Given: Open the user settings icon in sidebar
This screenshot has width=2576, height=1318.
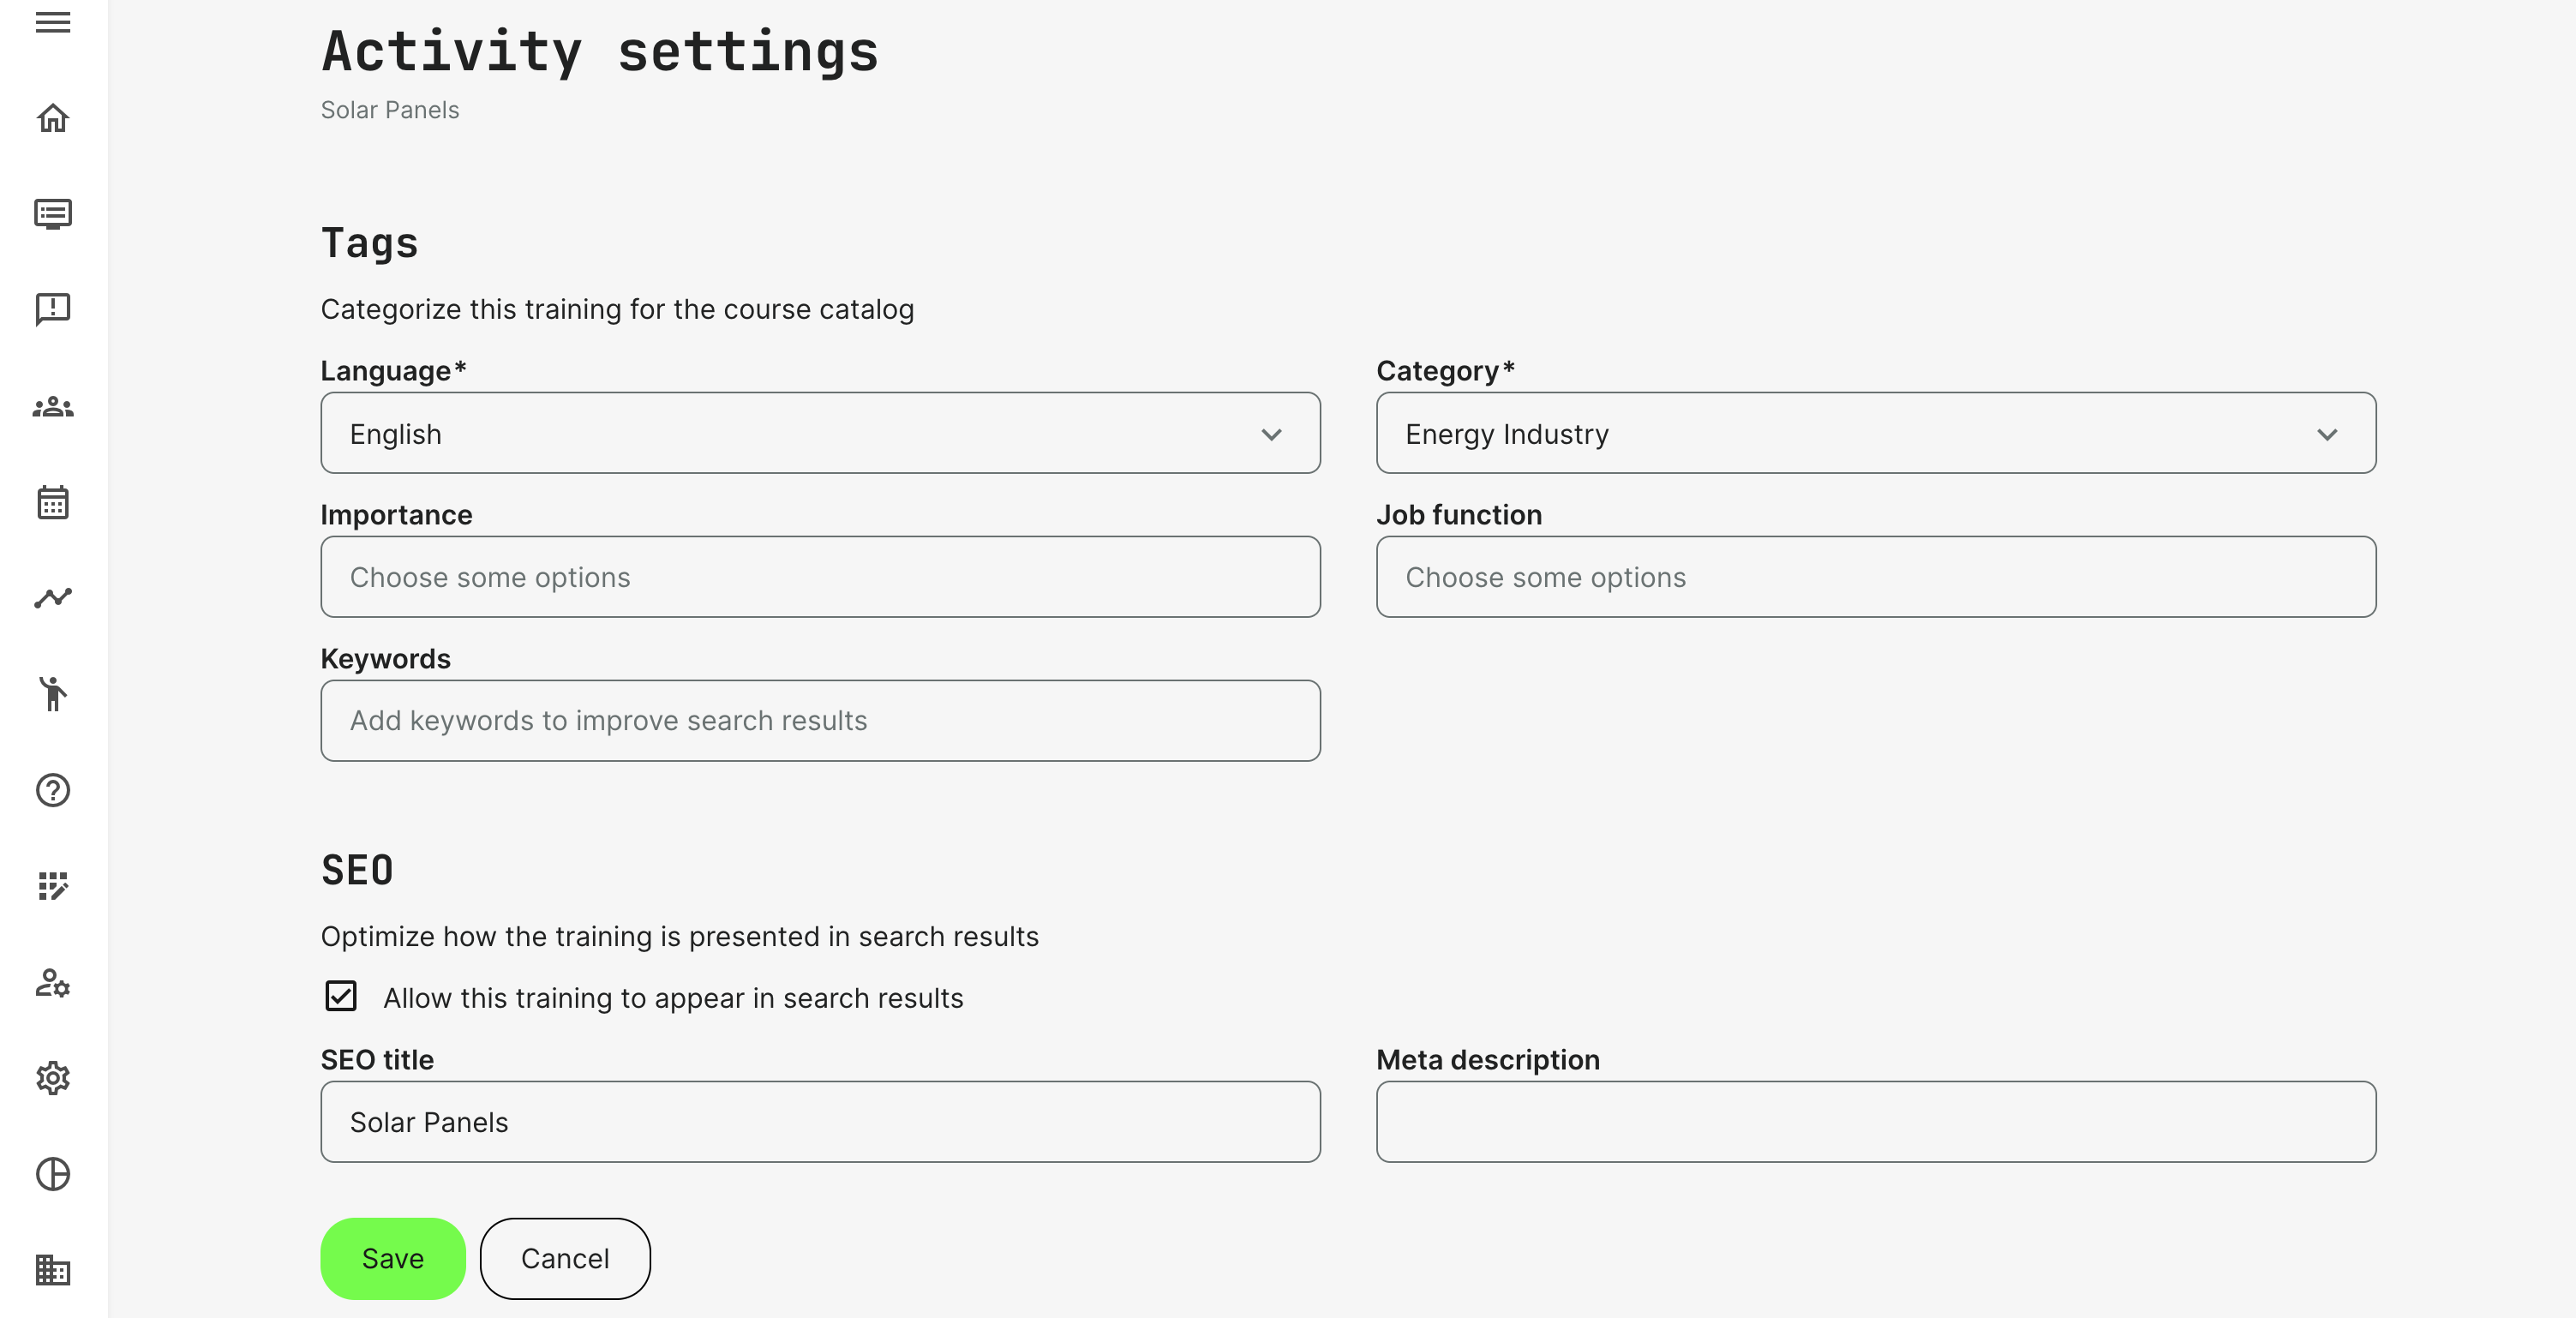Looking at the screenshot, I should click(x=53, y=983).
